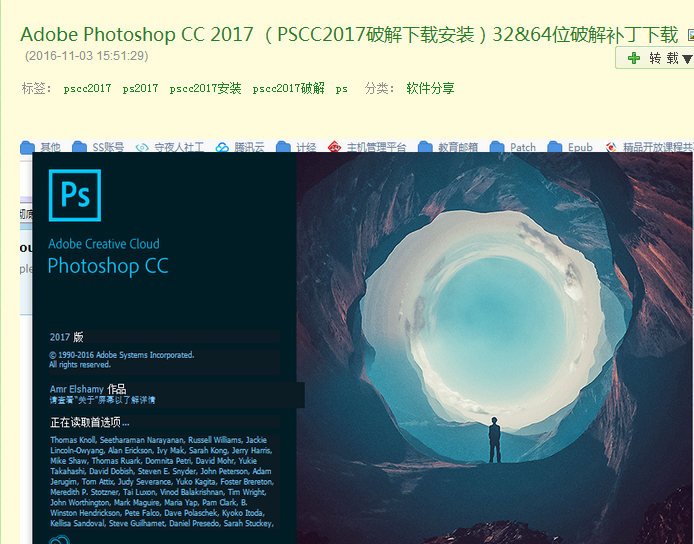Select the pscc2017破解 tag
694x544 pixels.
(x=289, y=89)
